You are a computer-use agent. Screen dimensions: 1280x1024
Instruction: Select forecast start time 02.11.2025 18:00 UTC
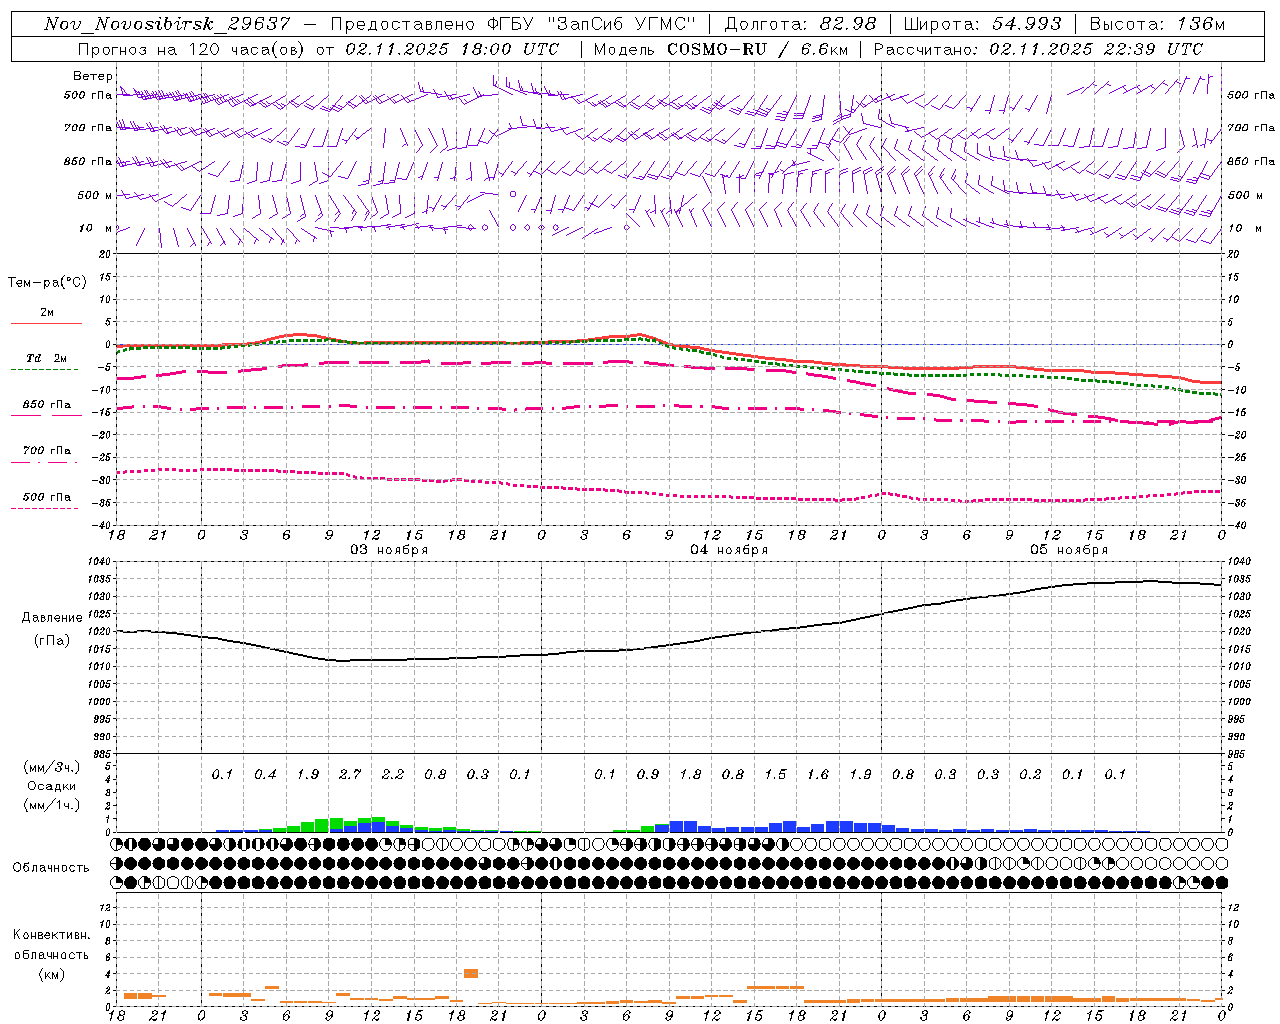[x=452, y=49]
